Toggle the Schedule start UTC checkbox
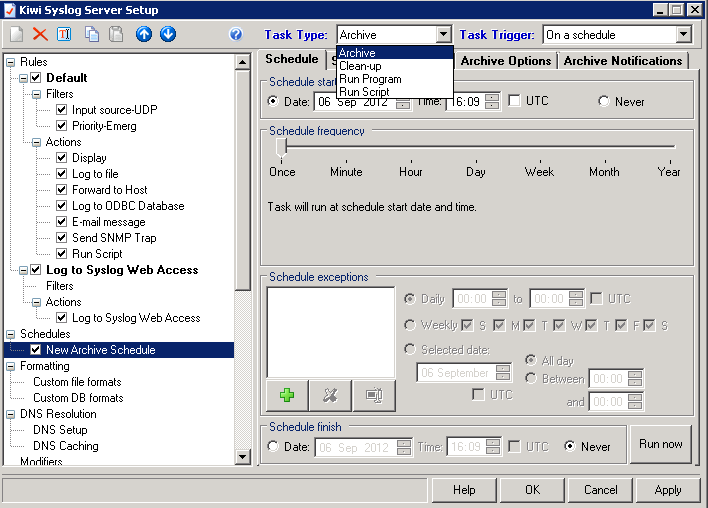The width and height of the screenshot is (708, 508). (x=514, y=101)
